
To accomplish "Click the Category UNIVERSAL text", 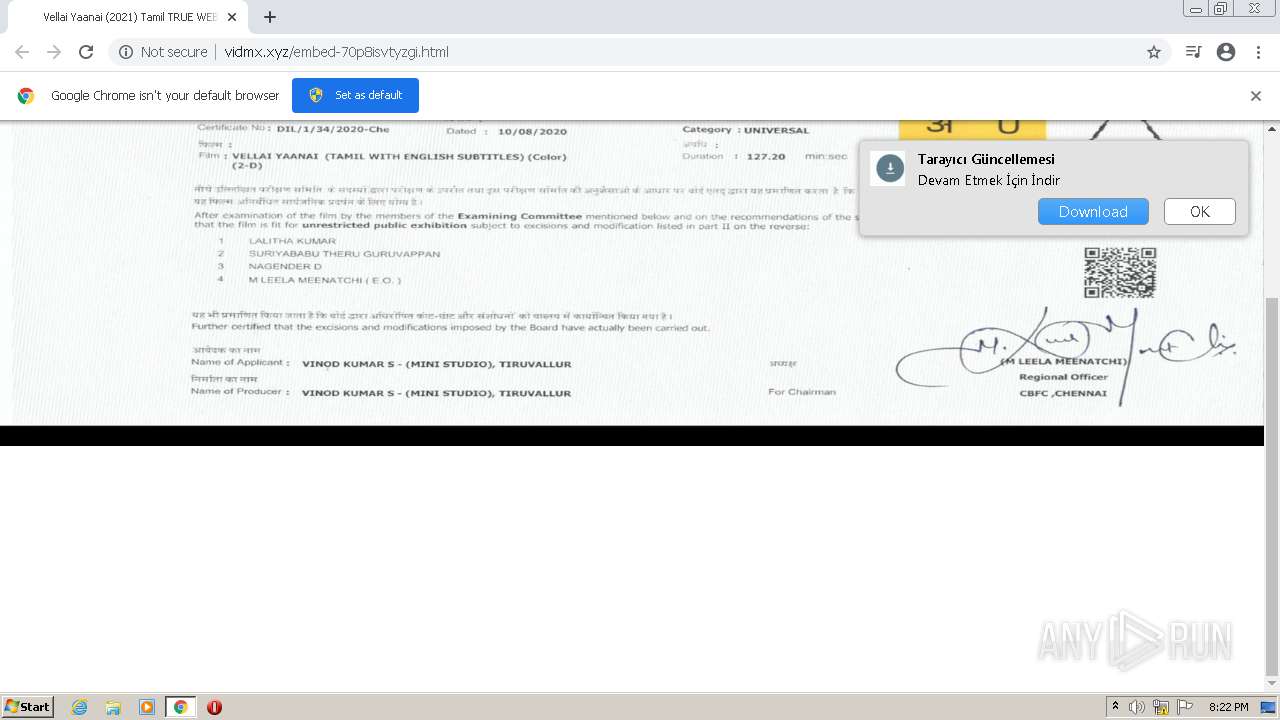I will pos(745,130).
